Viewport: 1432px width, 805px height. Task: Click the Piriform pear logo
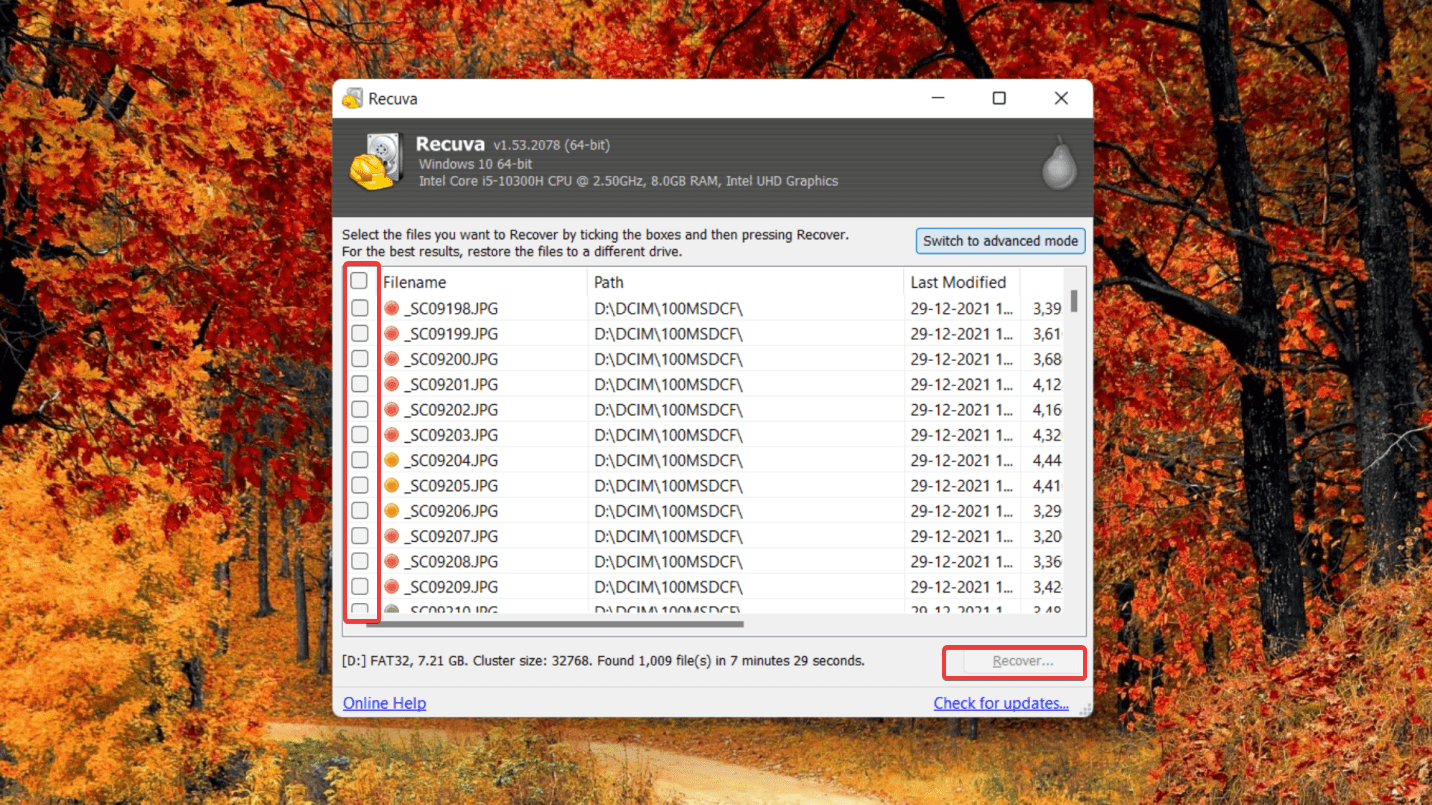tap(1059, 162)
